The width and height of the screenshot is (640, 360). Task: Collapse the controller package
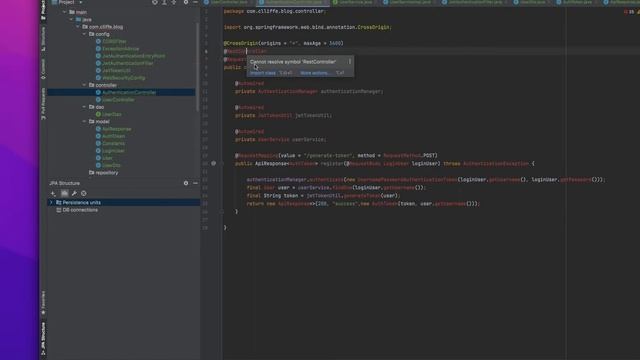pos(84,85)
